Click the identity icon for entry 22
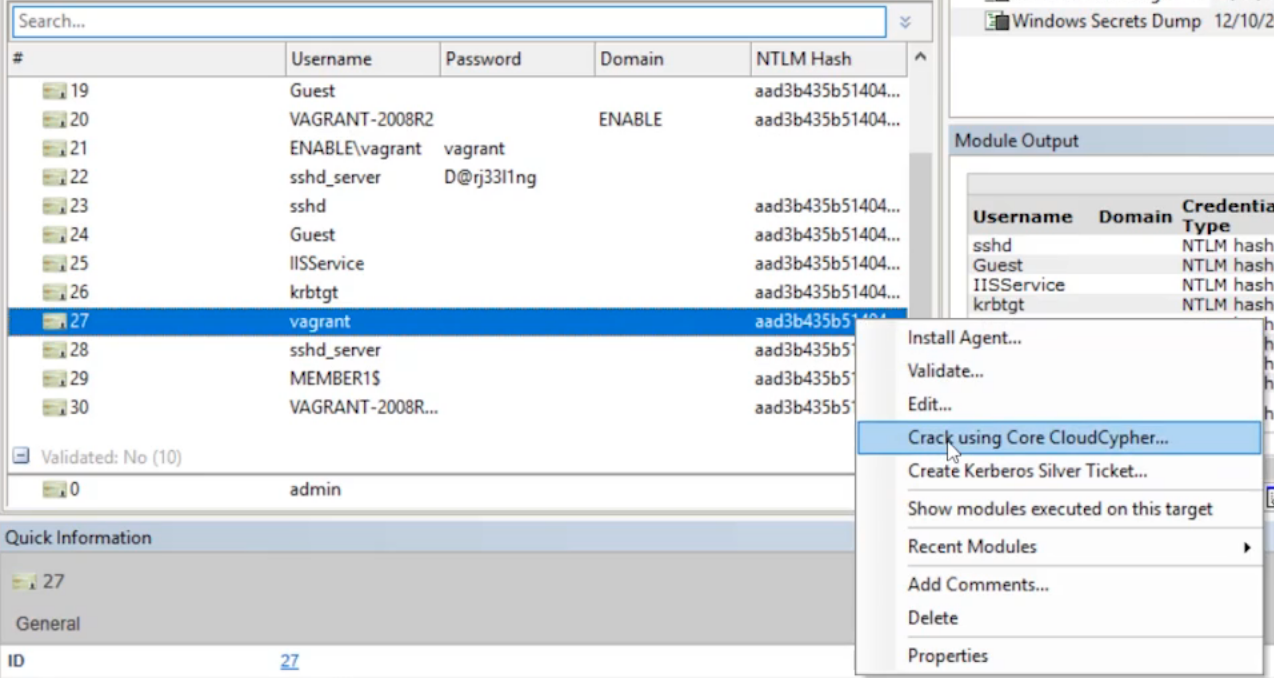The height and width of the screenshot is (678, 1274). (x=54, y=178)
